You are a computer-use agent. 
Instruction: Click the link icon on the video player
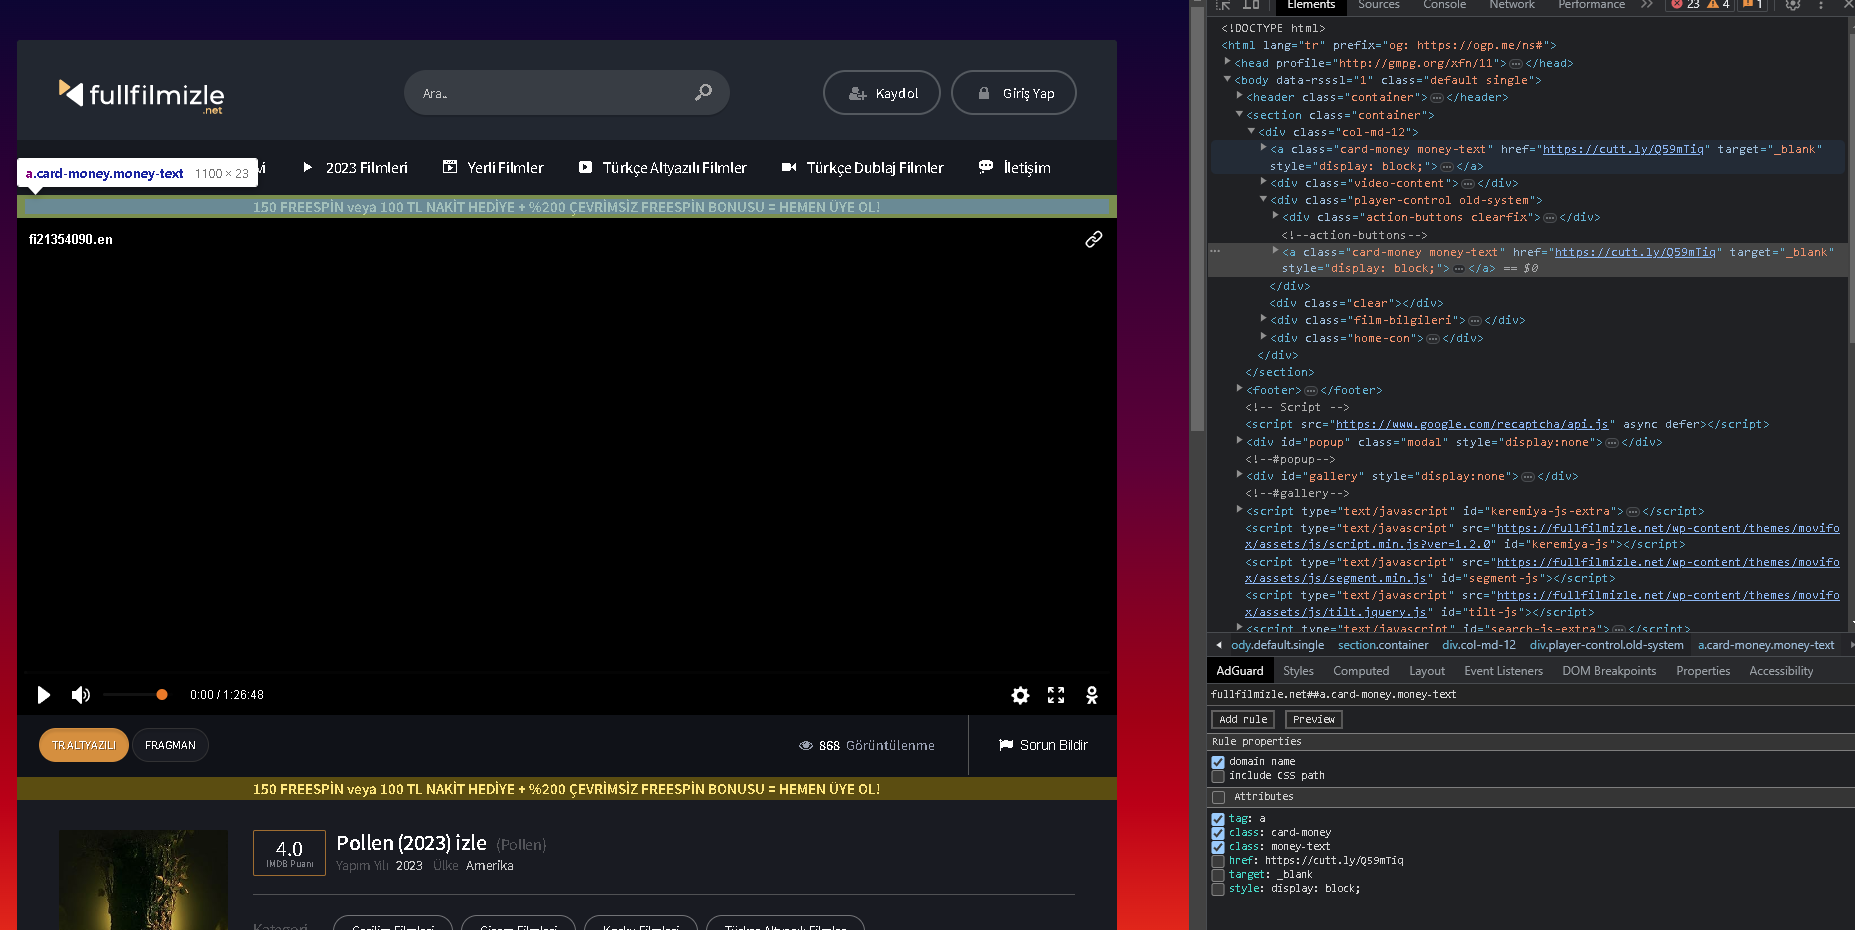[1093, 239]
